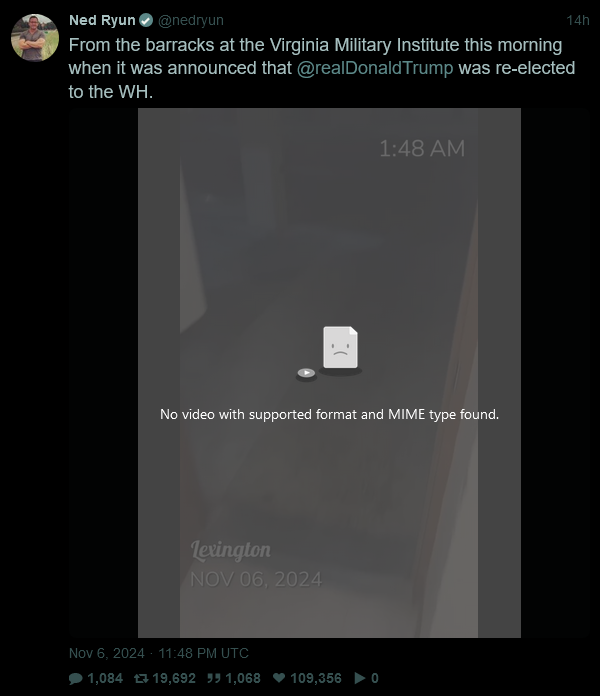Click the sad file error icon
Image resolution: width=600 pixels, height=696 pixels.
[340, 348]
